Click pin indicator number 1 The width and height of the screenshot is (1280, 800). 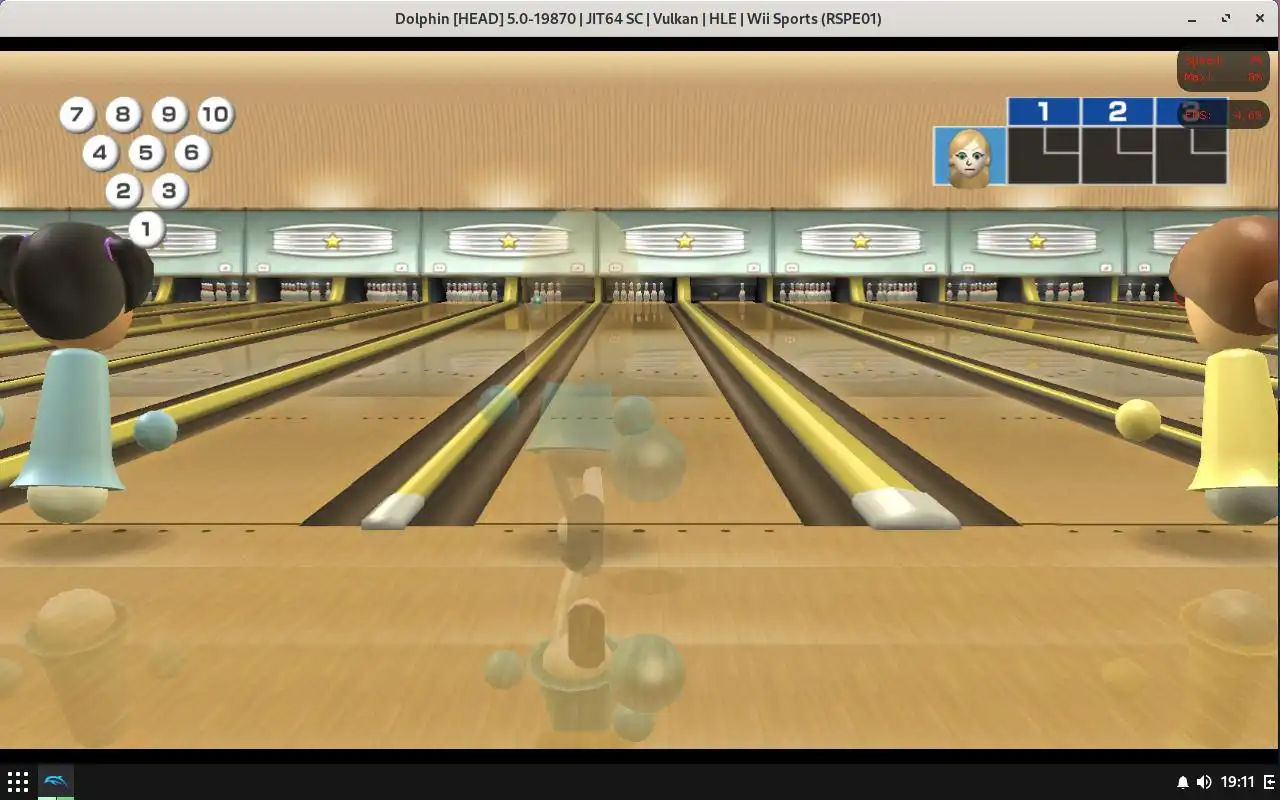pyautogui.click(x=146, y=229)
